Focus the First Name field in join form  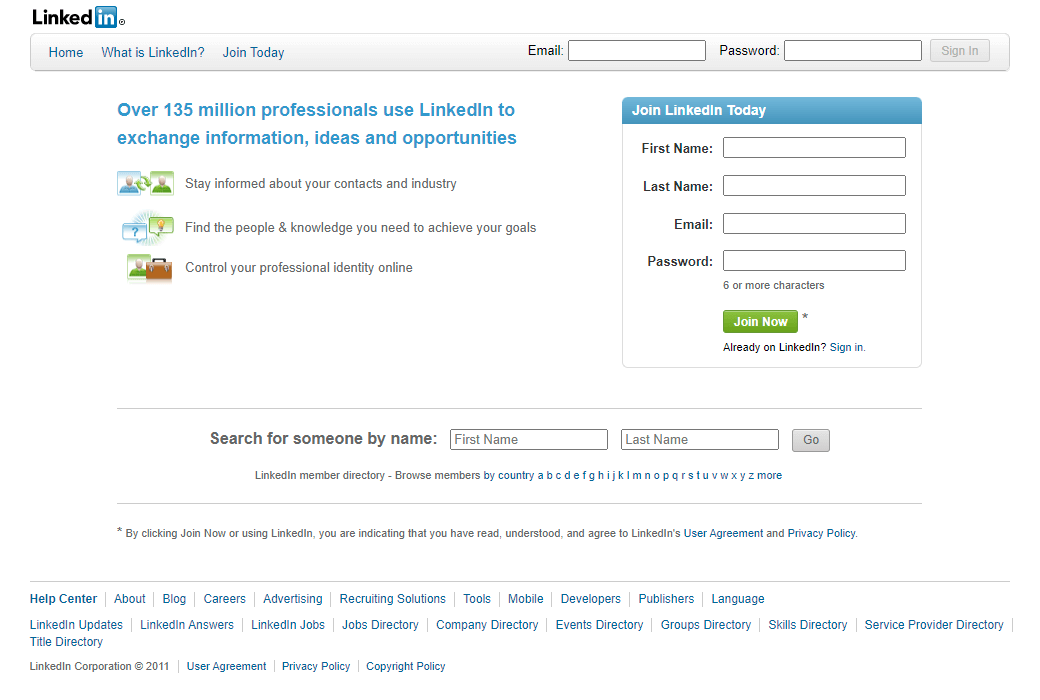[x=814, y=147]
